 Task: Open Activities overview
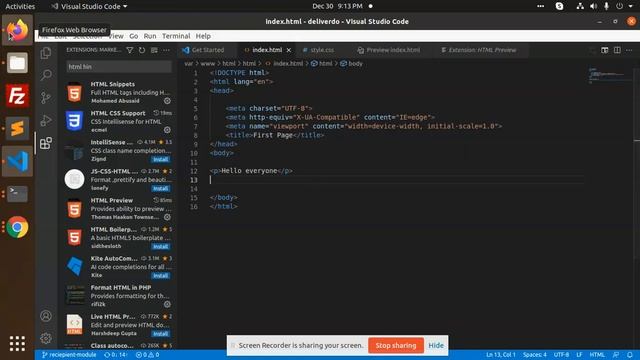pos(20,6)
